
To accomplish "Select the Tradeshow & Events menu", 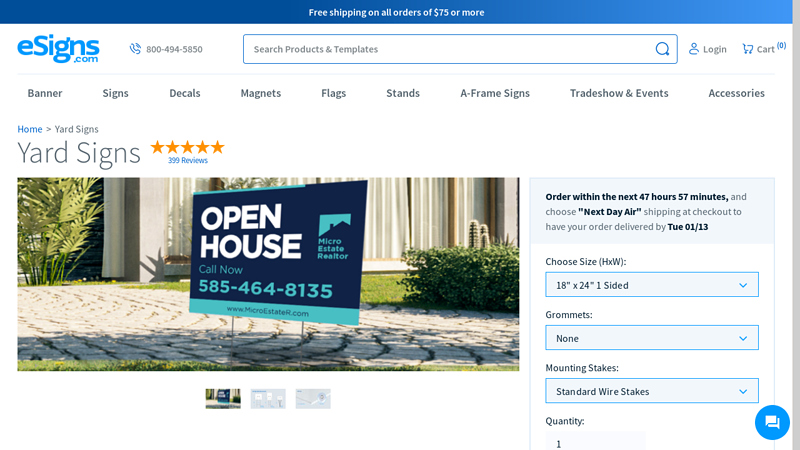I will click(619, 93).
